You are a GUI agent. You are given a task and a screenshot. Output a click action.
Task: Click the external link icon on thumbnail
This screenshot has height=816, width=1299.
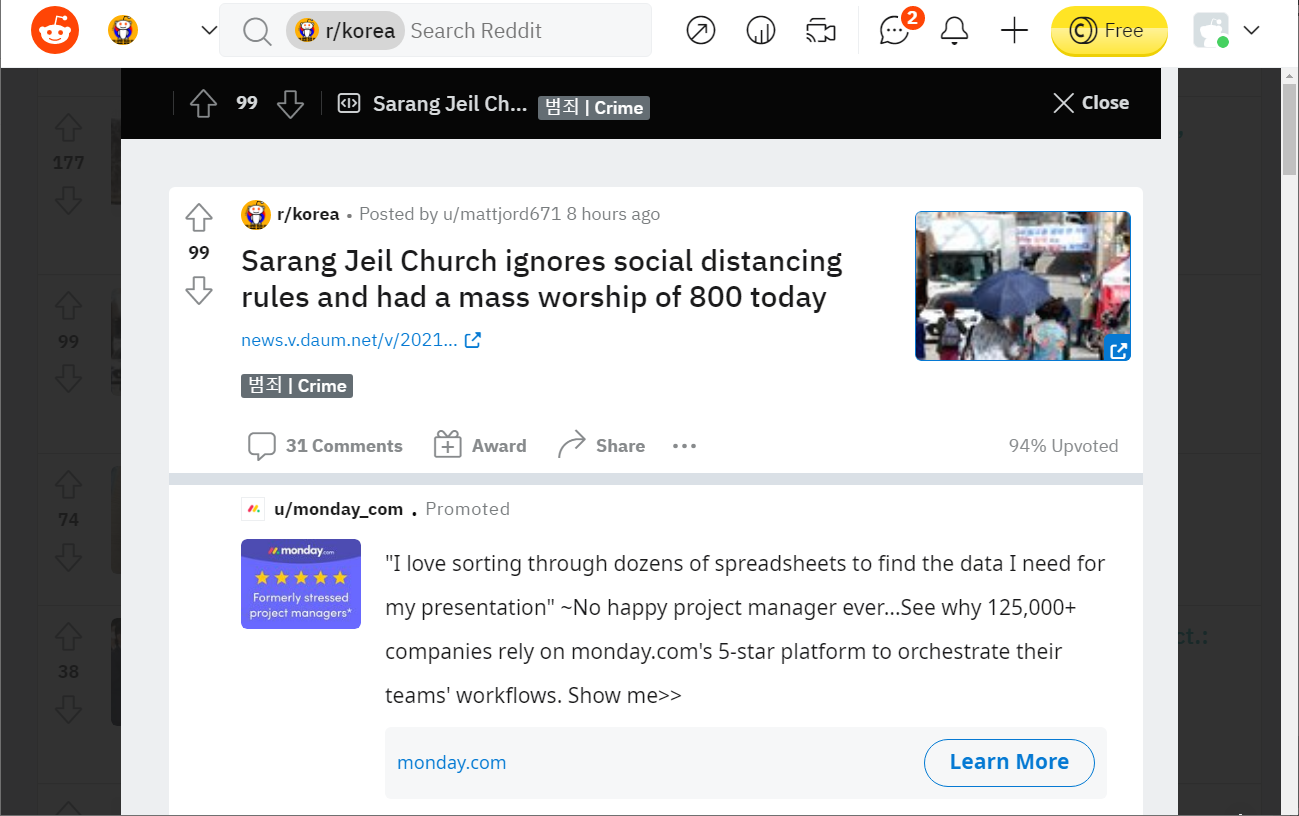click(1118, 349)
